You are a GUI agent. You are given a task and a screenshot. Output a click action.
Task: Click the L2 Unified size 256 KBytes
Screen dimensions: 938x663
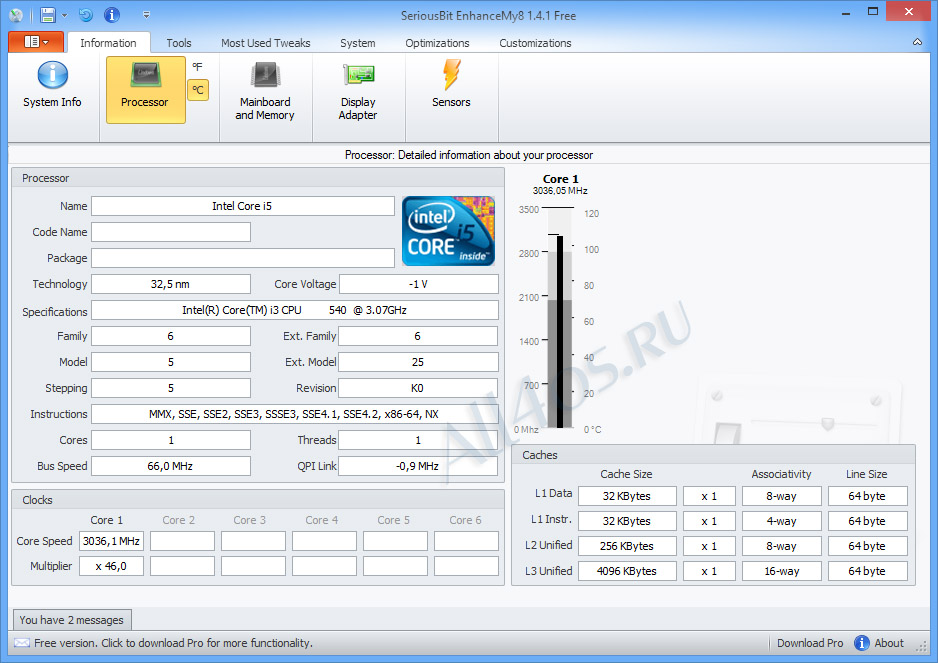627,546
